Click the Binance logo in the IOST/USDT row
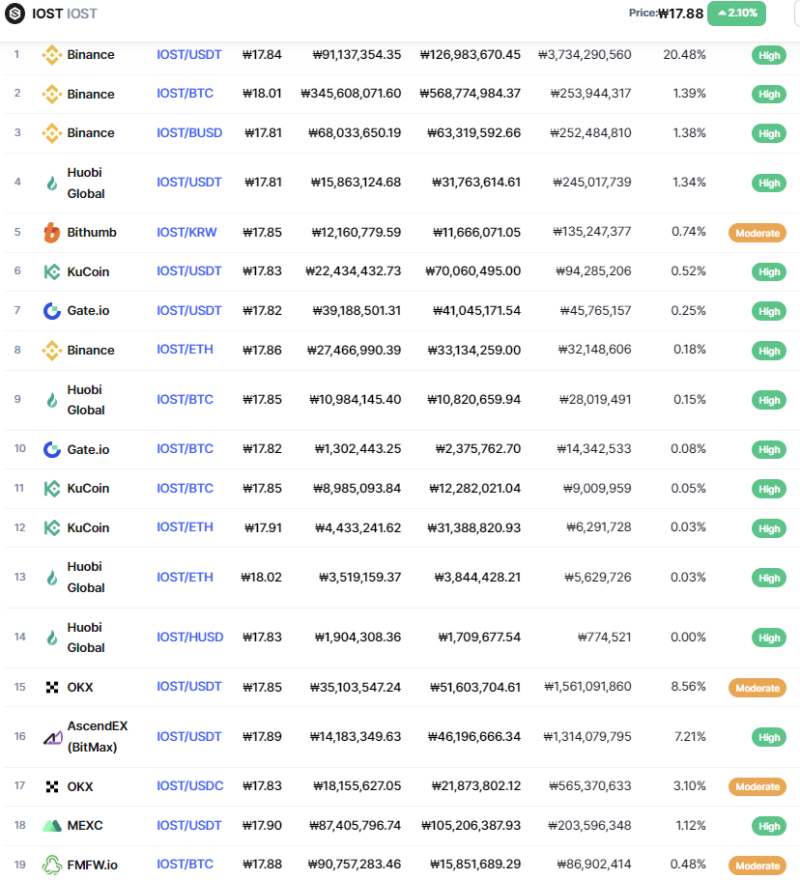 52,55
